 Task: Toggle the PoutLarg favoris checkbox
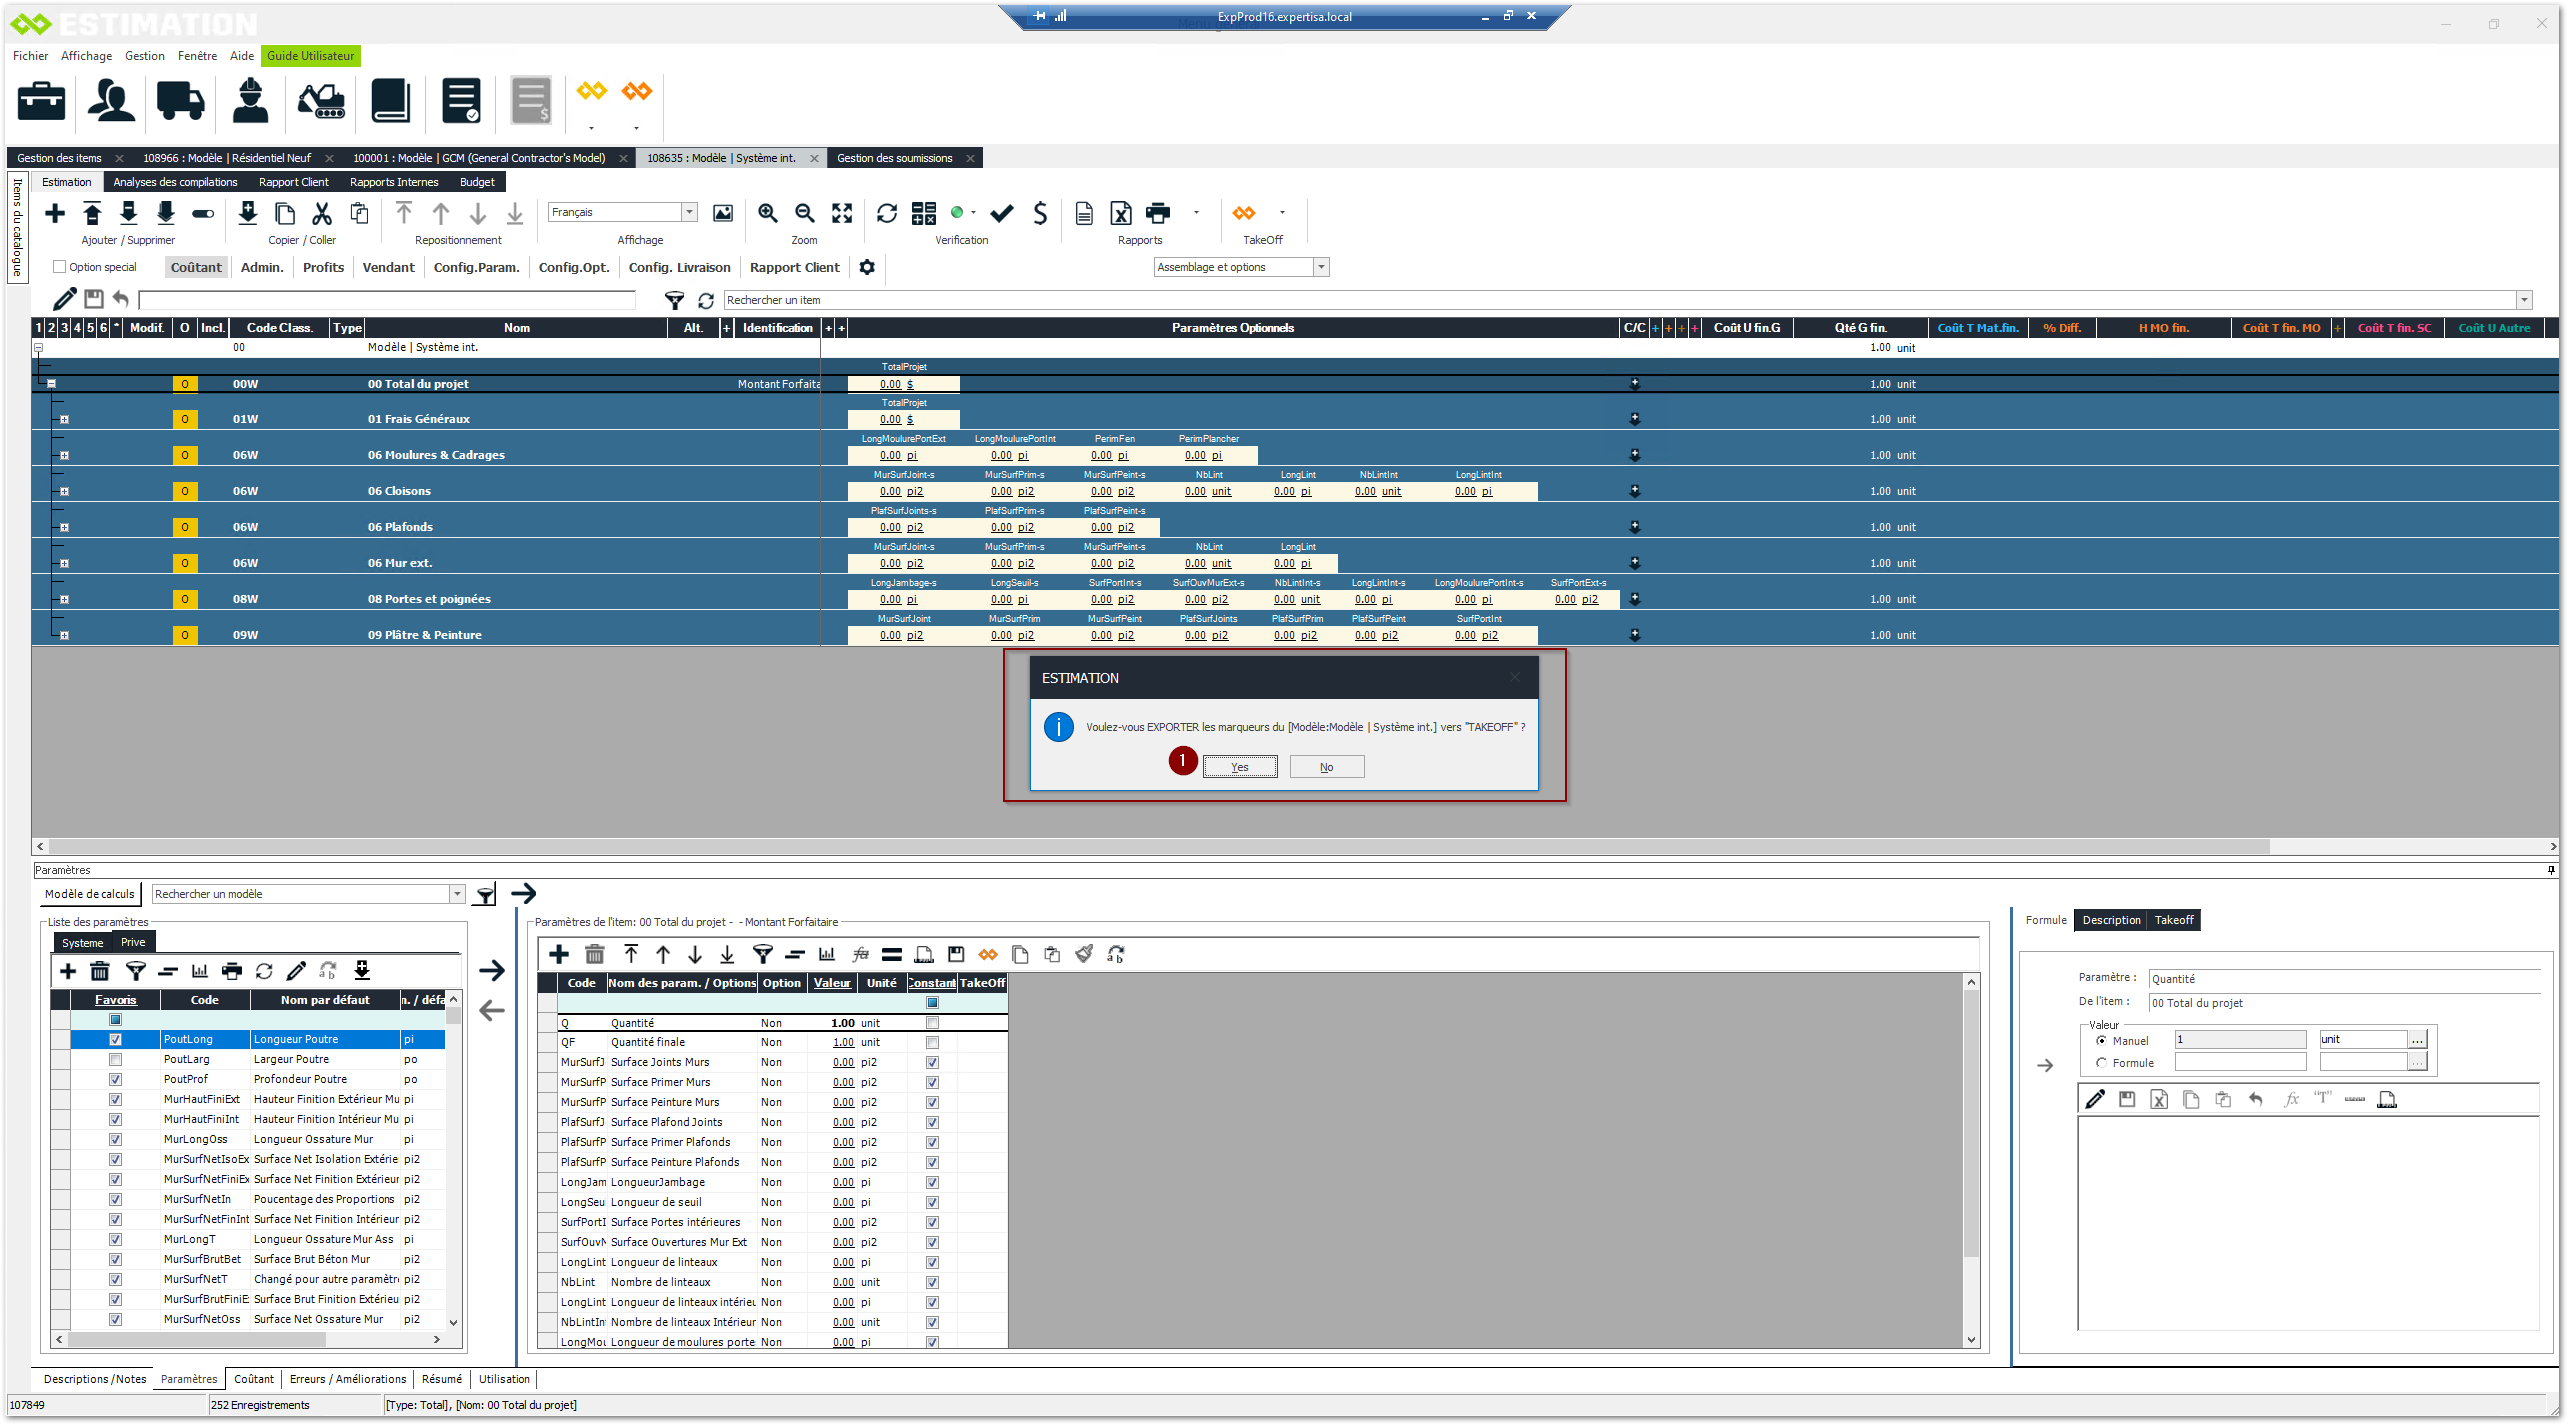[x=115, y=1059]
